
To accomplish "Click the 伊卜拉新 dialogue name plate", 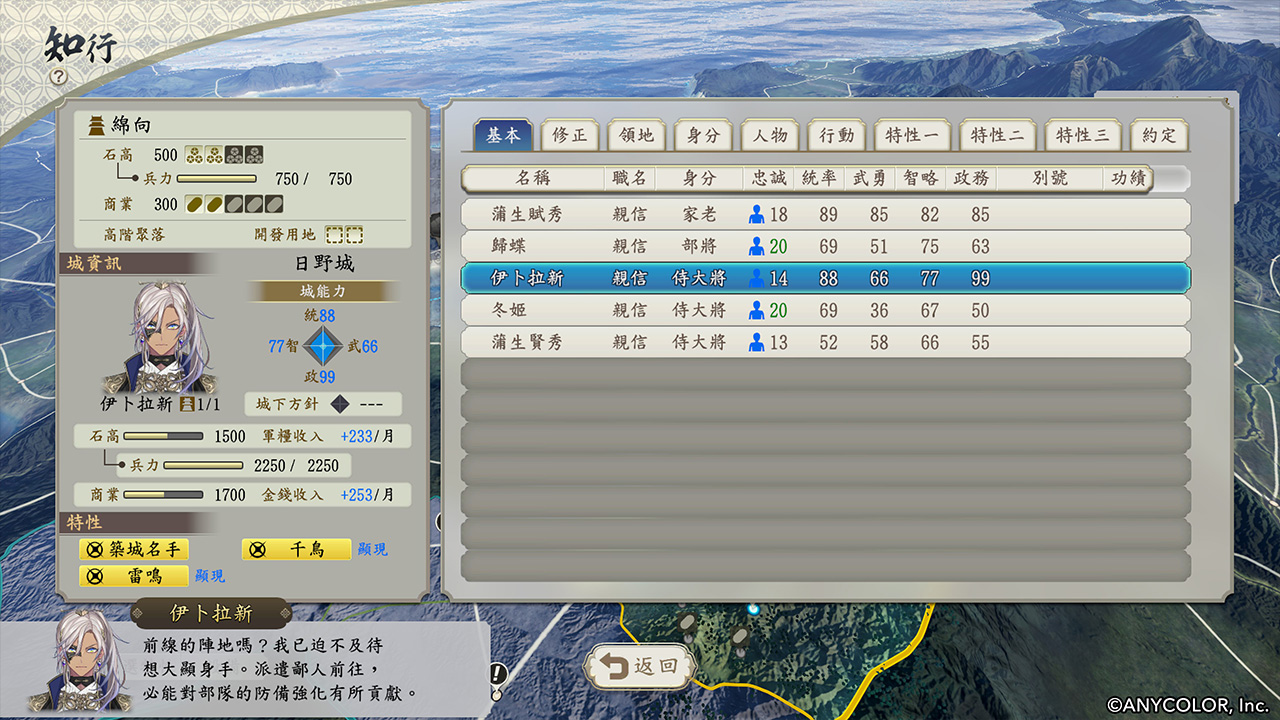I will coord(211,613).
